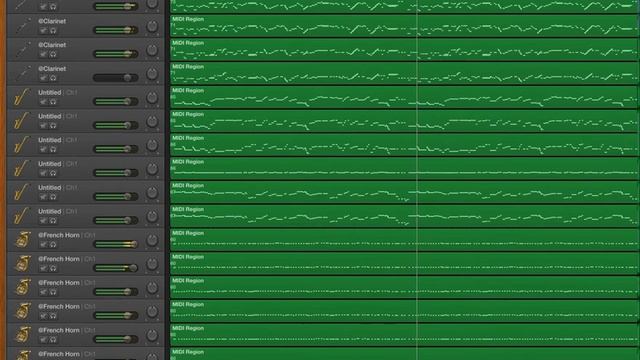The image size is (640, 360).
Task: Solo the fifth Untitled track
Action: point(53,197)
